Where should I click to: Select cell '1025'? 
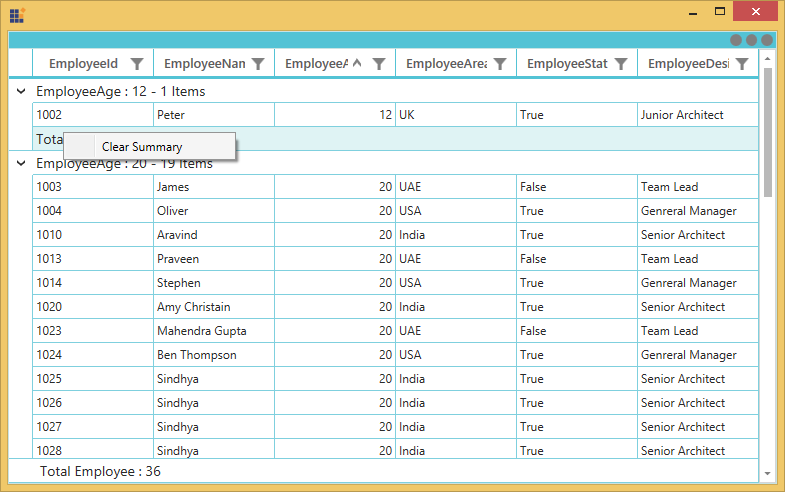[x=93, y=379]
